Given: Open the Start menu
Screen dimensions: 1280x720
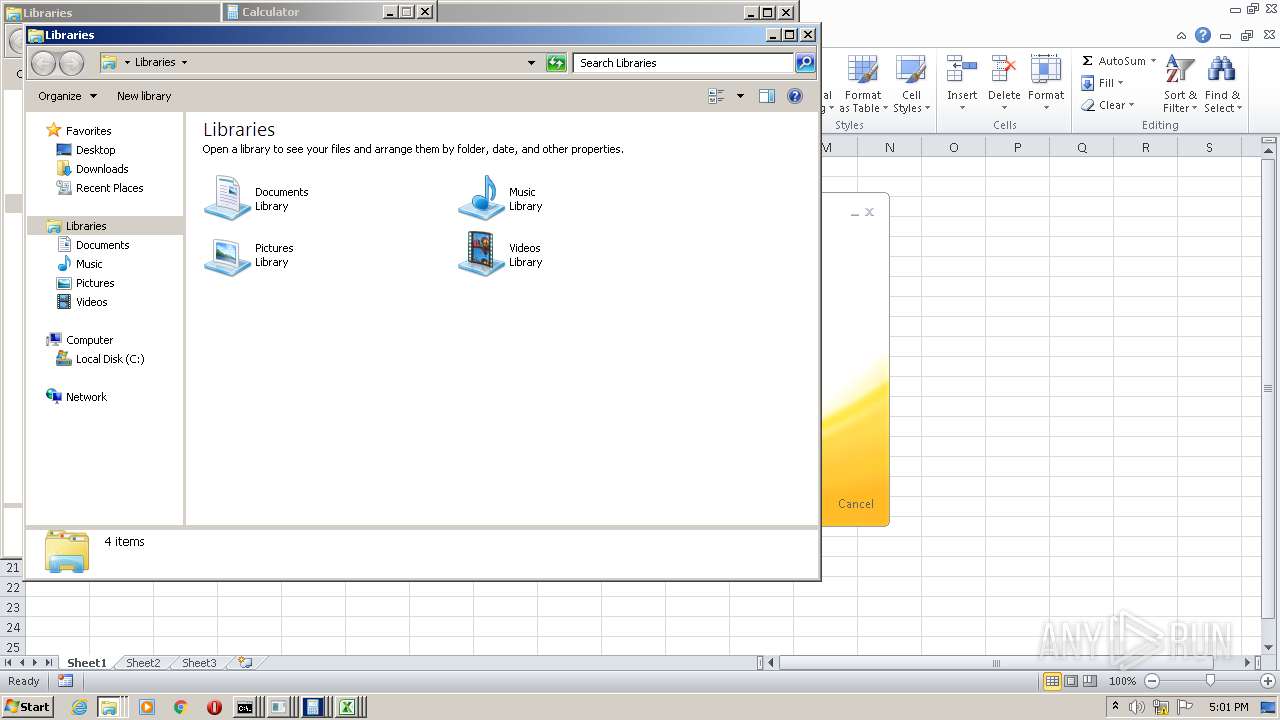Looking at the screenshot, I should pos(28,707).
